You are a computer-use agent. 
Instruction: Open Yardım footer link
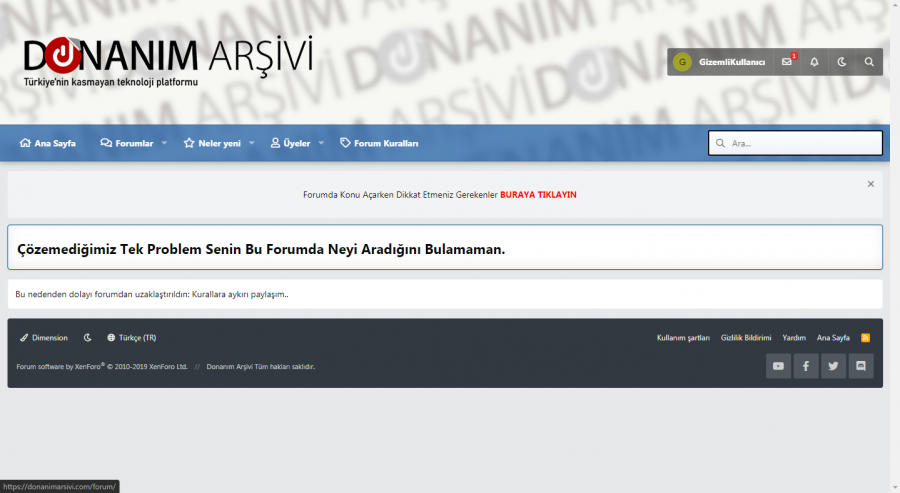click(794, 337)
